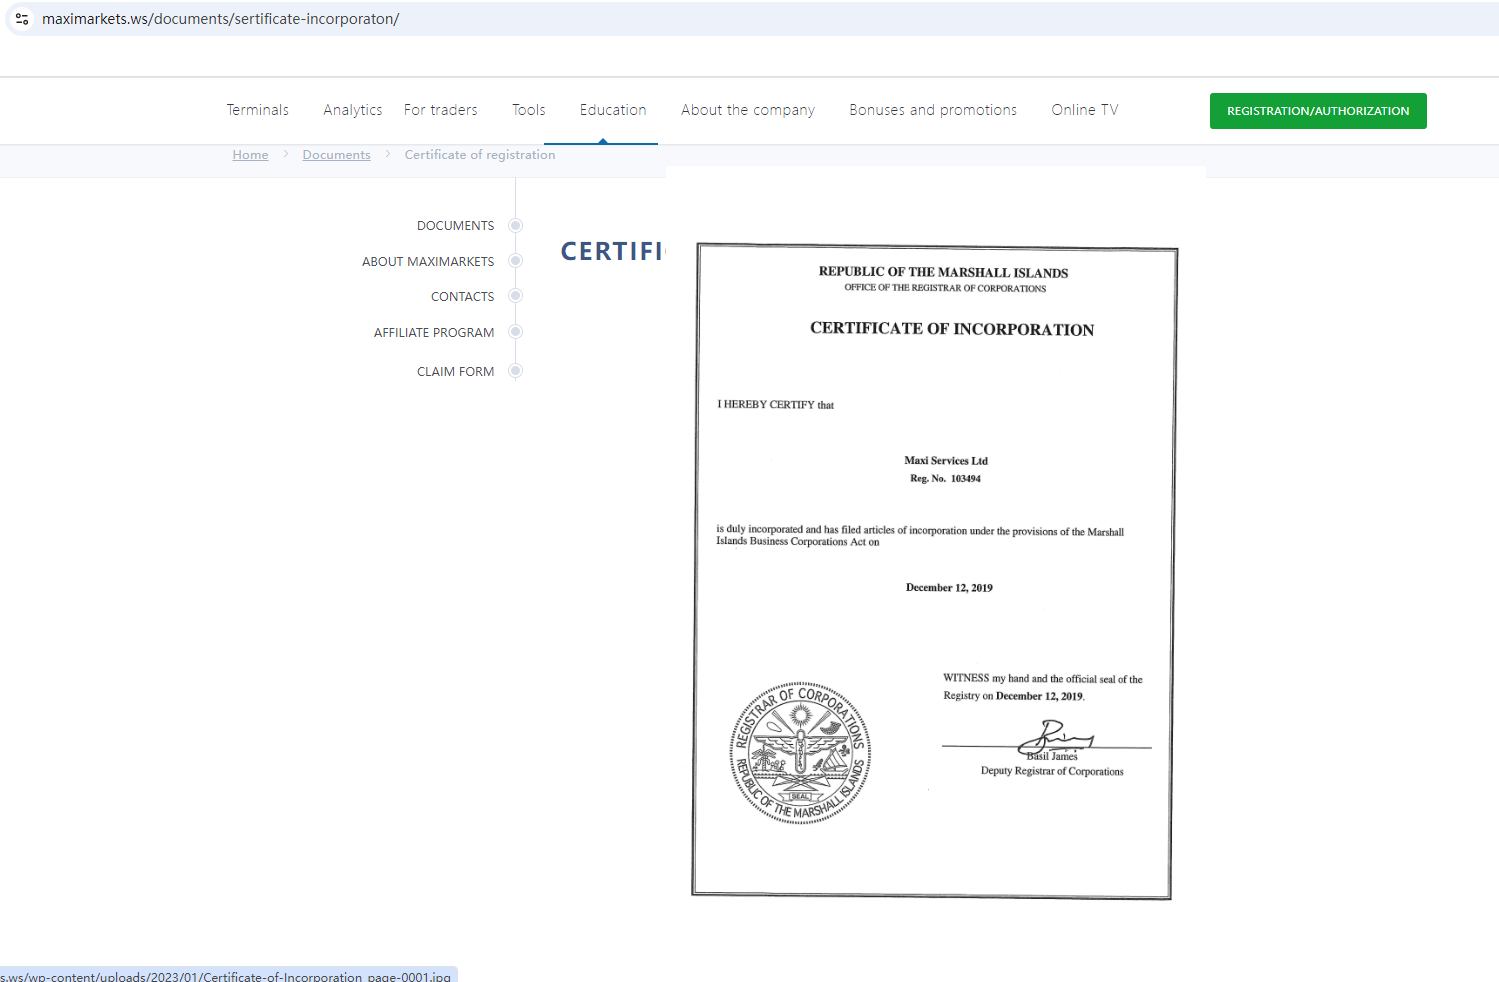Image resolution: width=1499 pixels, height=982 pixels.
Task: Open the Online TV page
Action: click(1085, 110)
